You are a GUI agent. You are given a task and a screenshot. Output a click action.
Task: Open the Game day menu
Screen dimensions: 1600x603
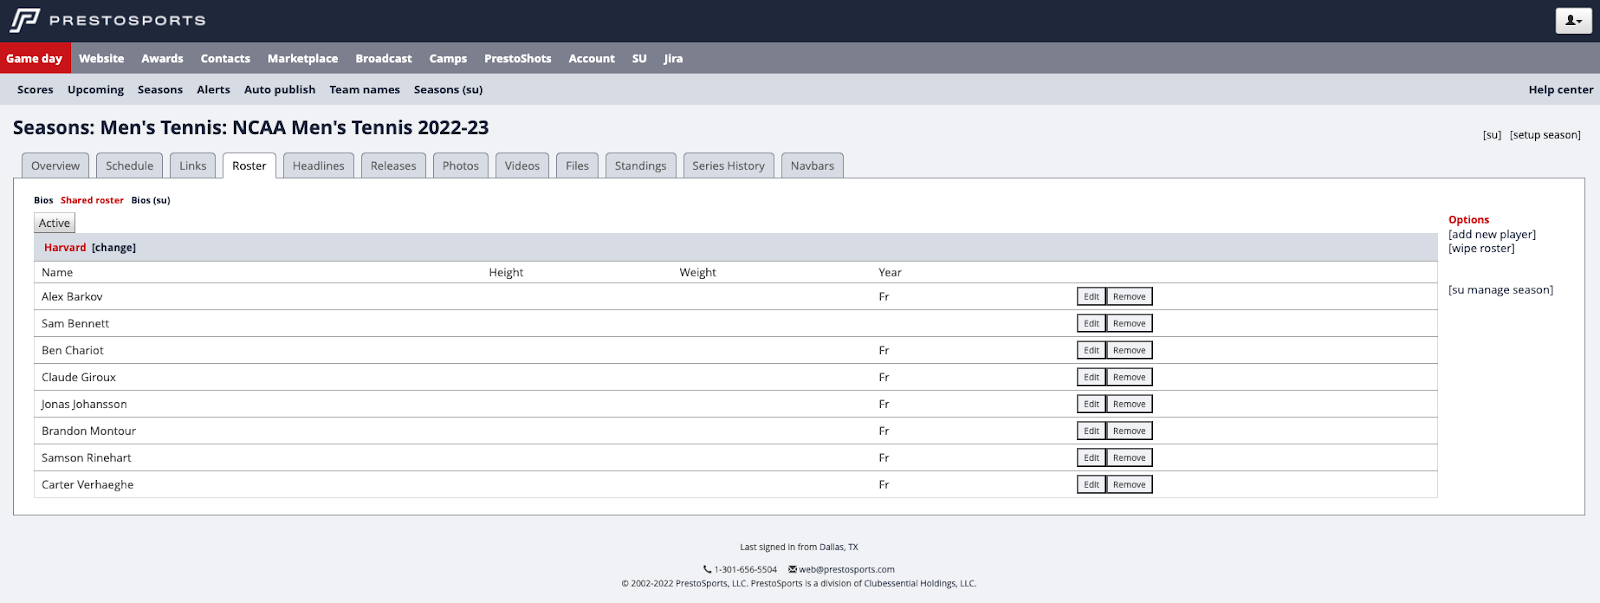coord(35,59)
